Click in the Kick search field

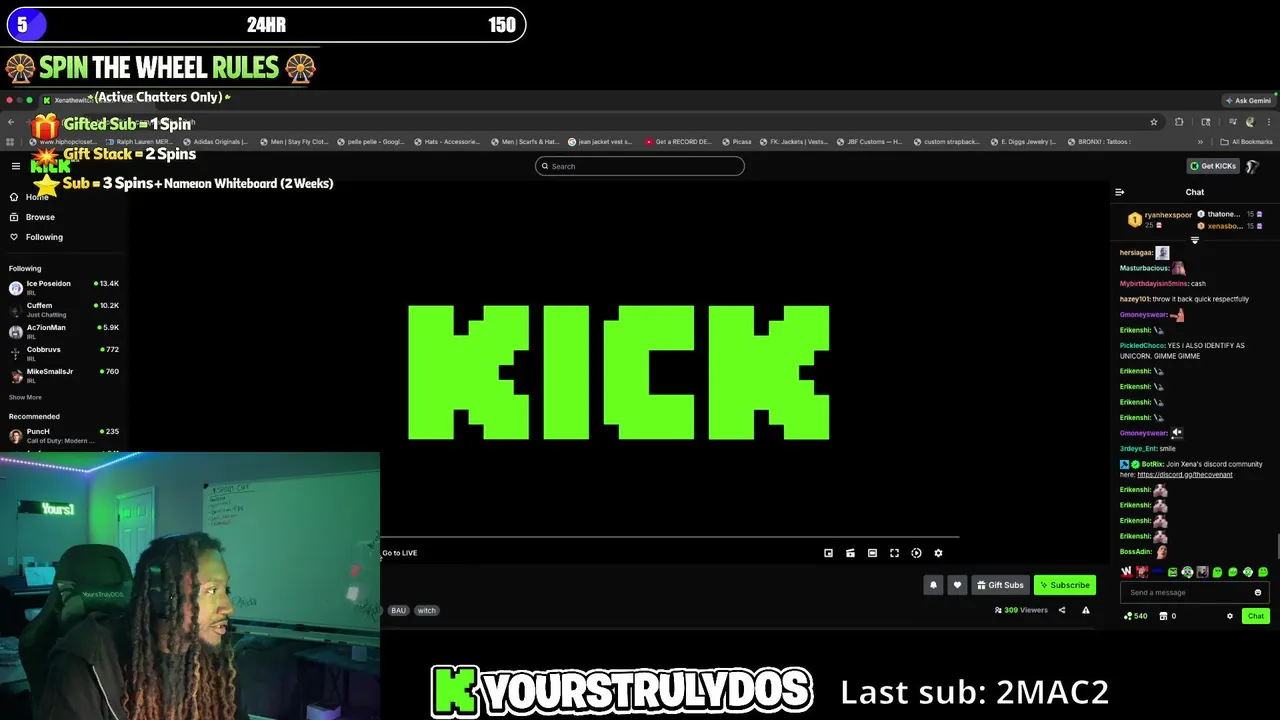tap(640, 166)
